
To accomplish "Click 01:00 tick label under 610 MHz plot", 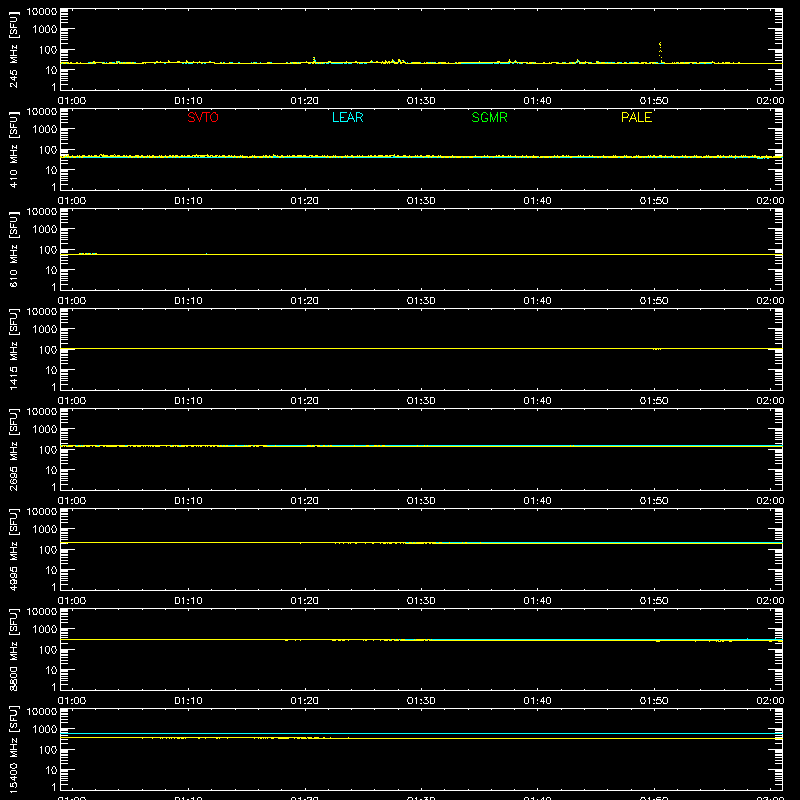I will click(72, 301).
